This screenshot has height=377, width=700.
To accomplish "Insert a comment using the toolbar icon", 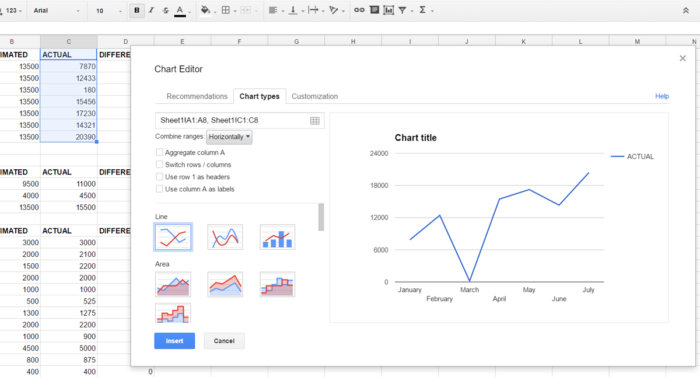I will coord(374,10).
